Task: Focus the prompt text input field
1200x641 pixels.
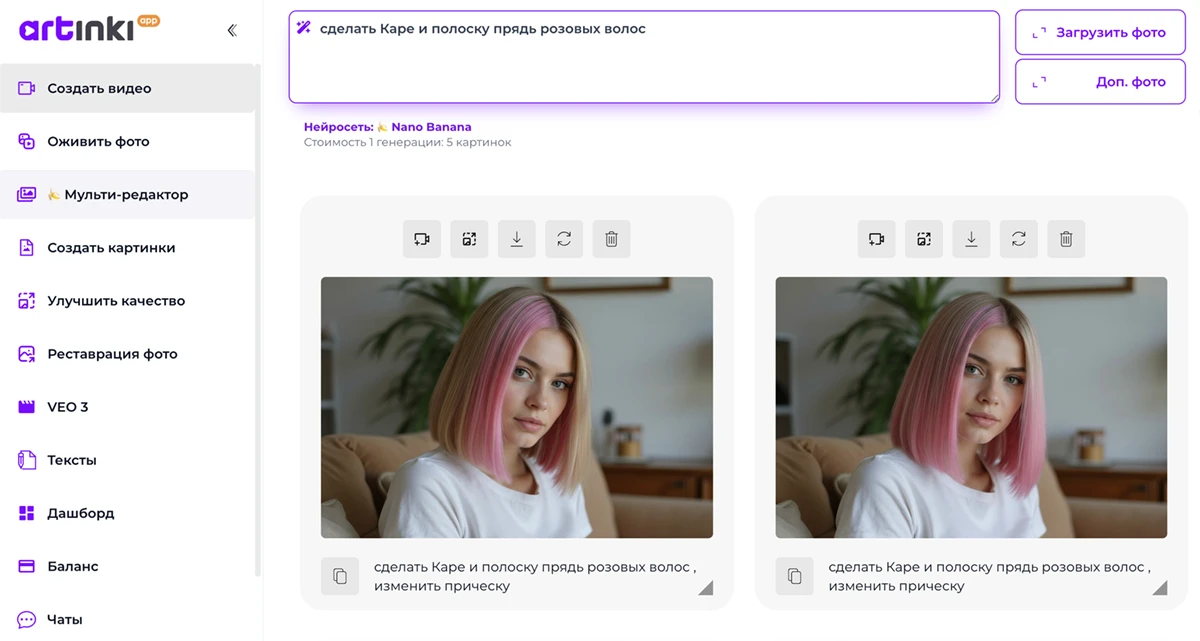Action: (644, 60)
